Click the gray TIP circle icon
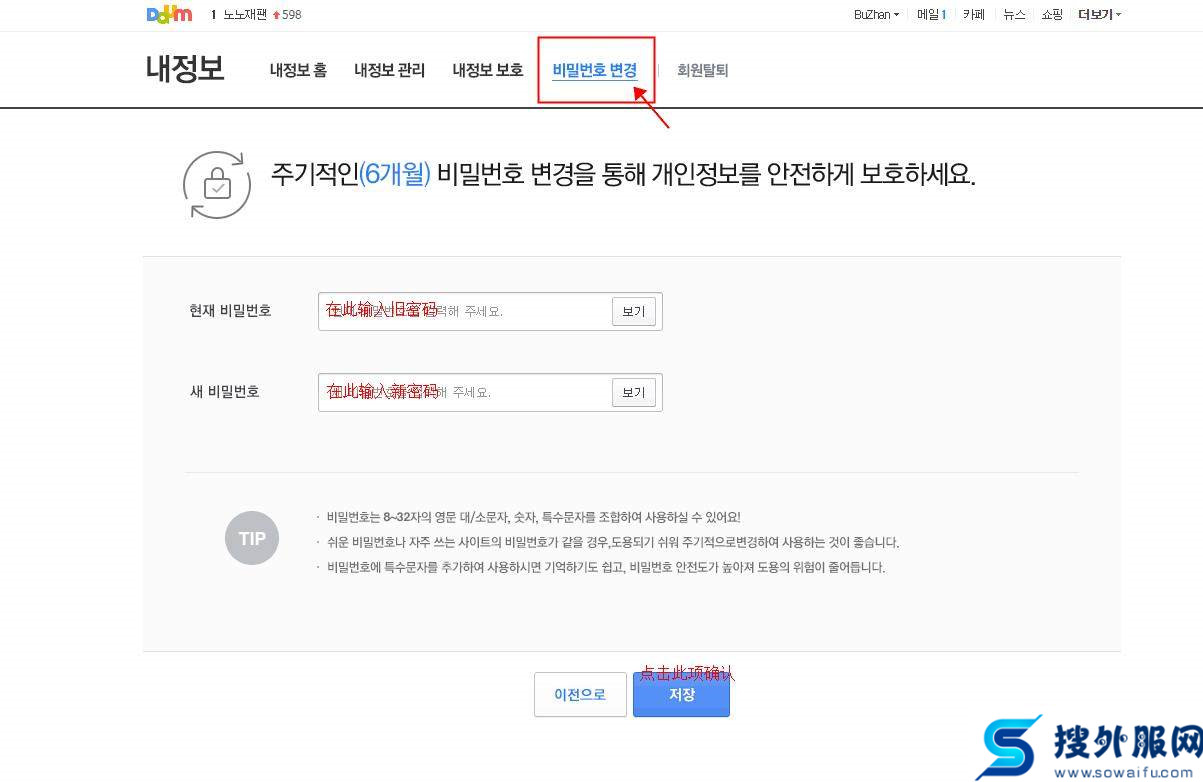 [251, 538]
